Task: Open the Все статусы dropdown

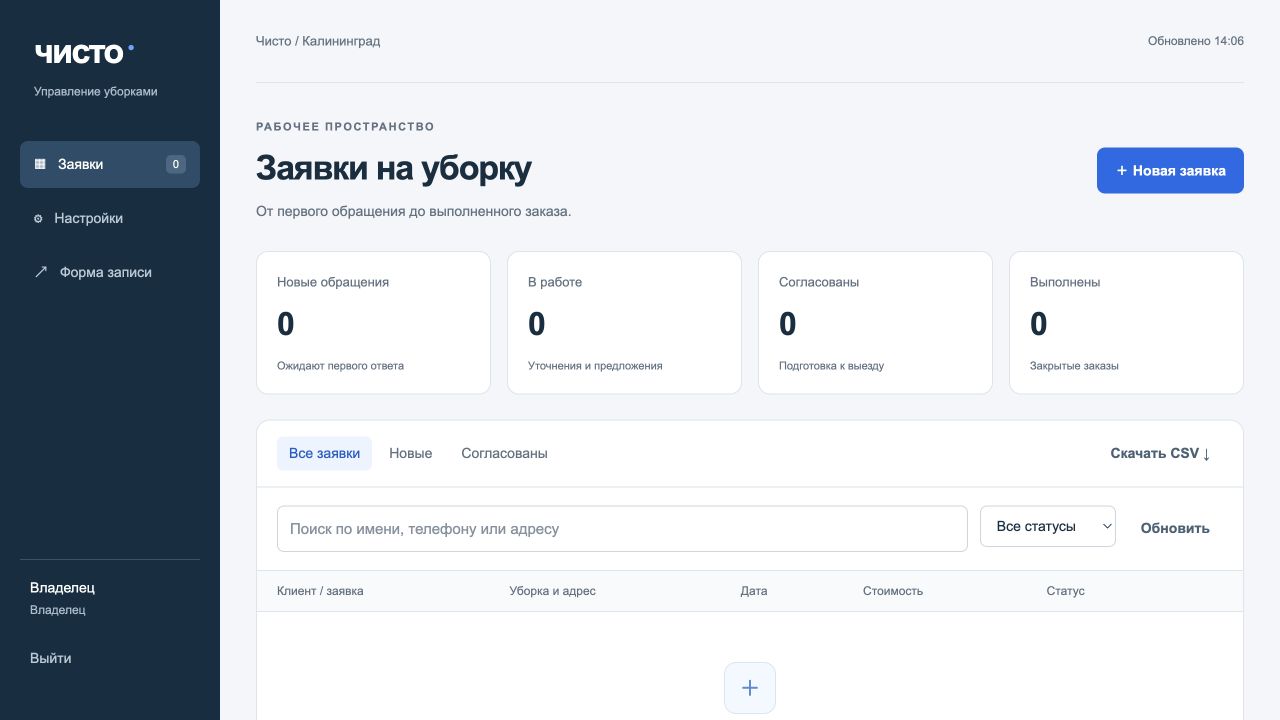Action: pos(1048,526)
